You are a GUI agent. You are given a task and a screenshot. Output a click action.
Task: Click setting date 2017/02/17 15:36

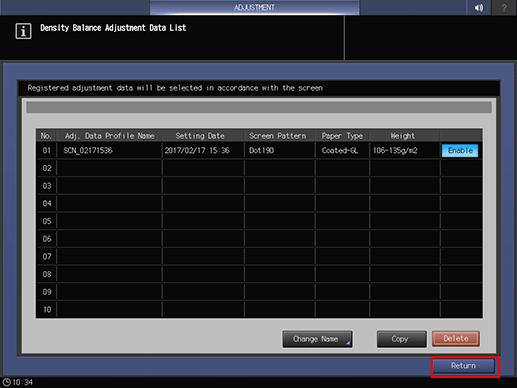(x=197, y=150)
